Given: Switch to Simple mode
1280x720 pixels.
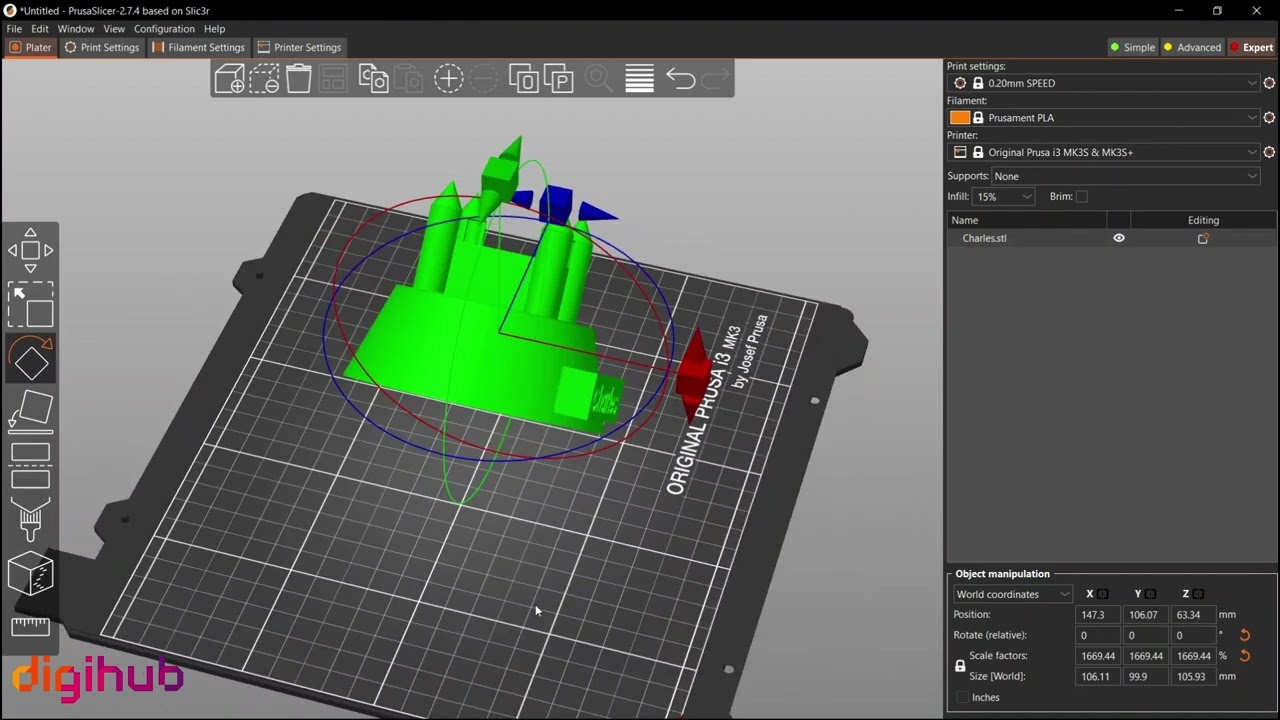Looking at the screenshot, I should click(x=1132, y=47).
